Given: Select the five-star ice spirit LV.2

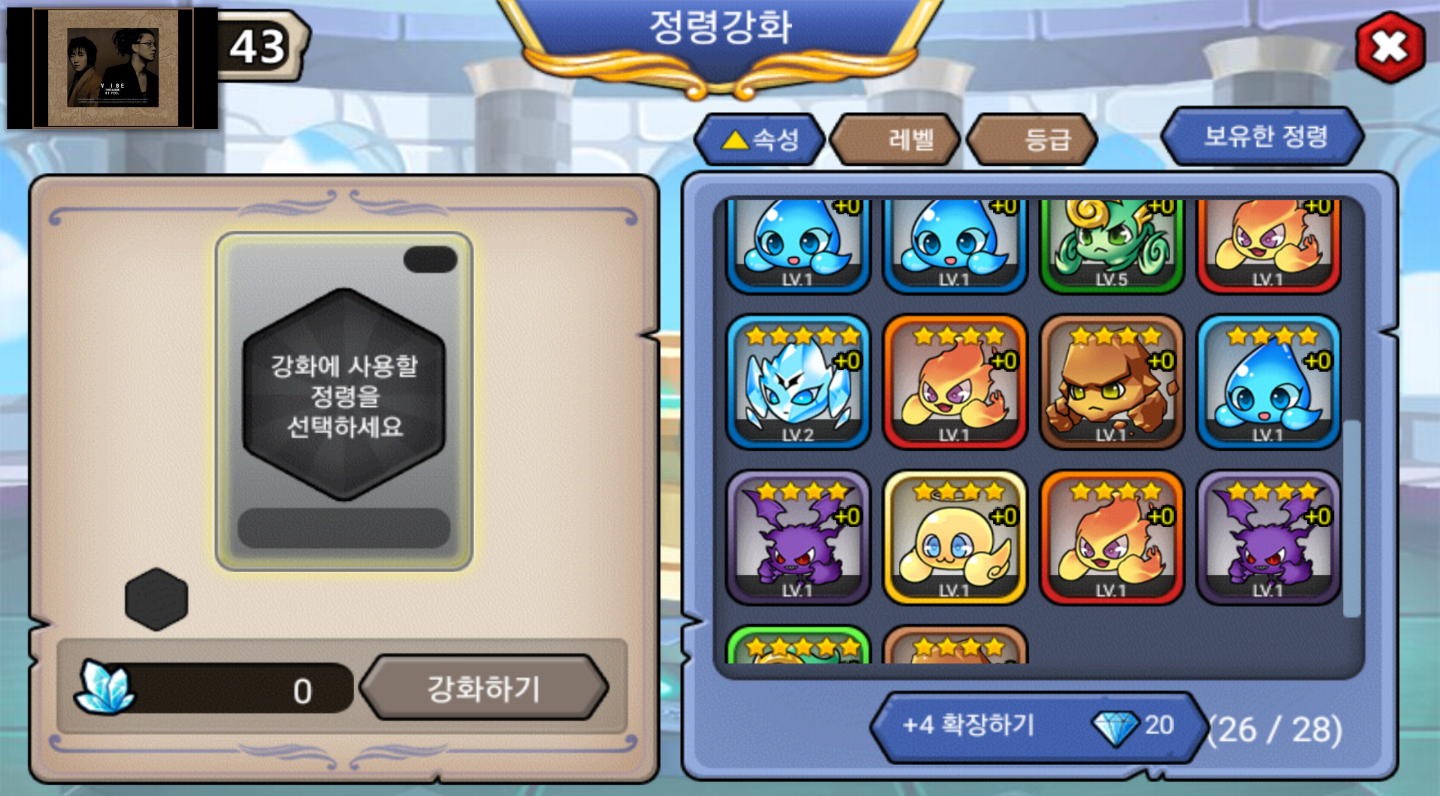Looking at the screenshot, I should [798, 382].
